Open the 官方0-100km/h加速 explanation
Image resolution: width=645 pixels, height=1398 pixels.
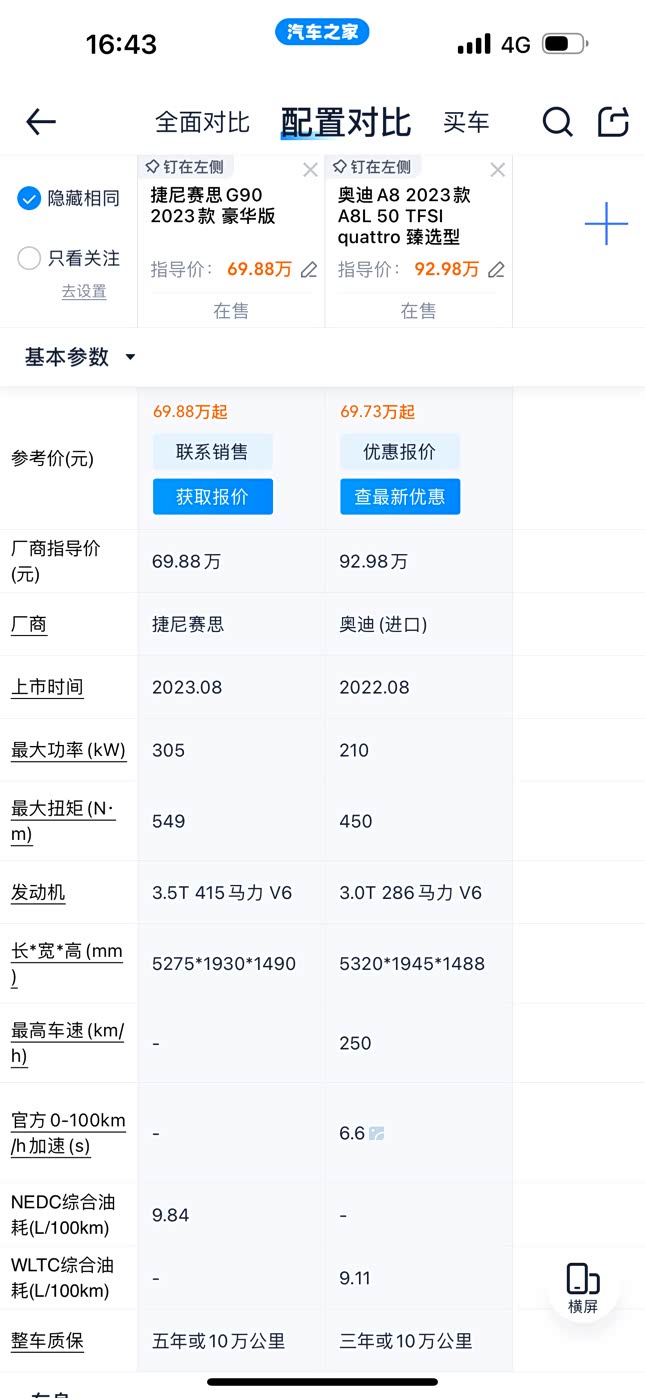tap(68, 1133)
